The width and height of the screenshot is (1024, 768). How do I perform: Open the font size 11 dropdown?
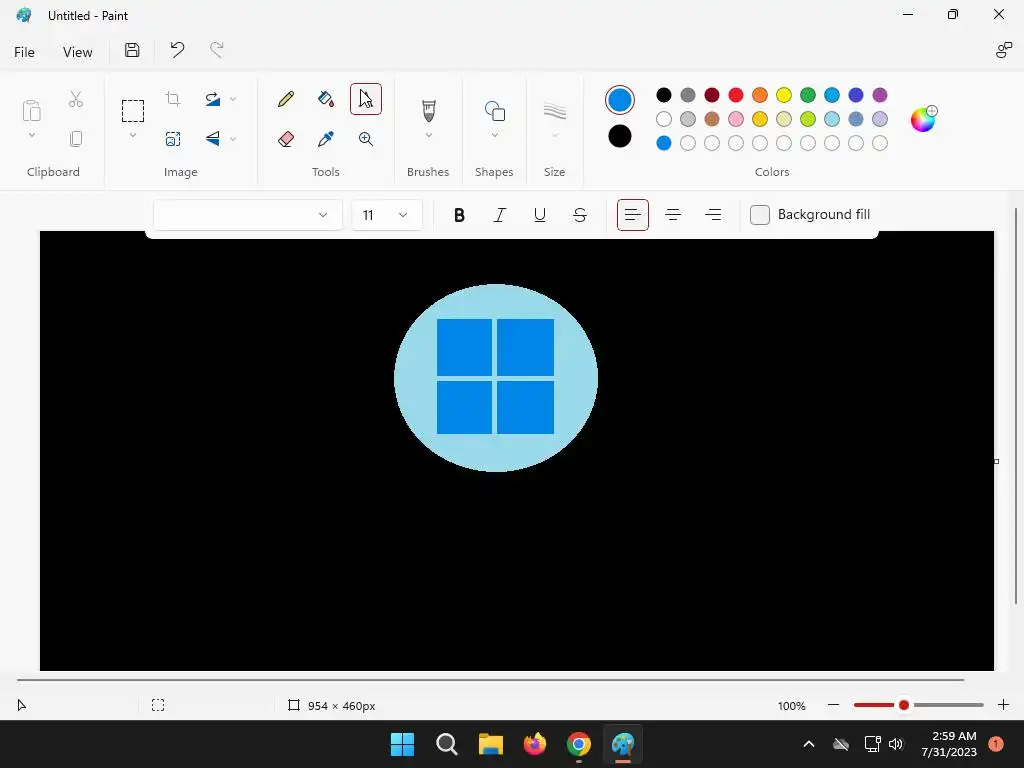tap(387, 215)
